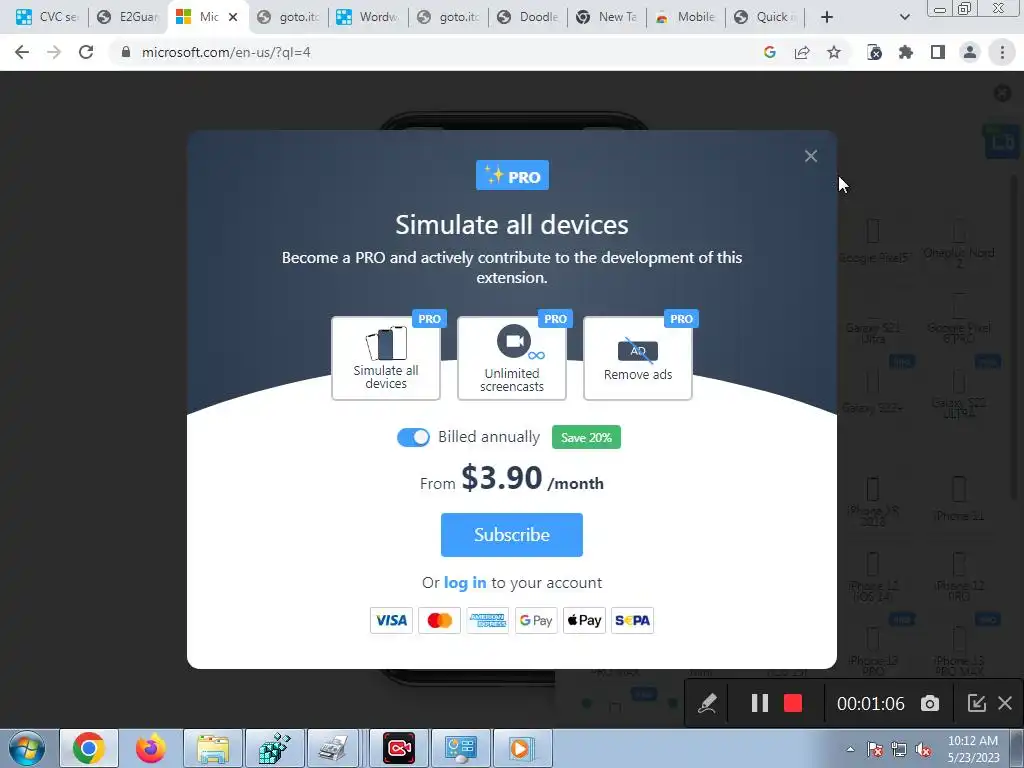Open the tab search dropdown

pos(904,17)
